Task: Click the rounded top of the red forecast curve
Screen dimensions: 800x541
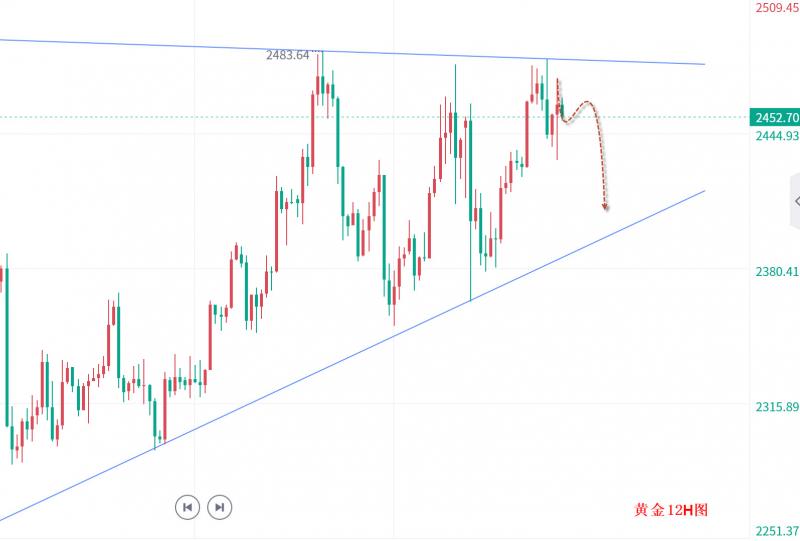Action: tap(586, 103)
